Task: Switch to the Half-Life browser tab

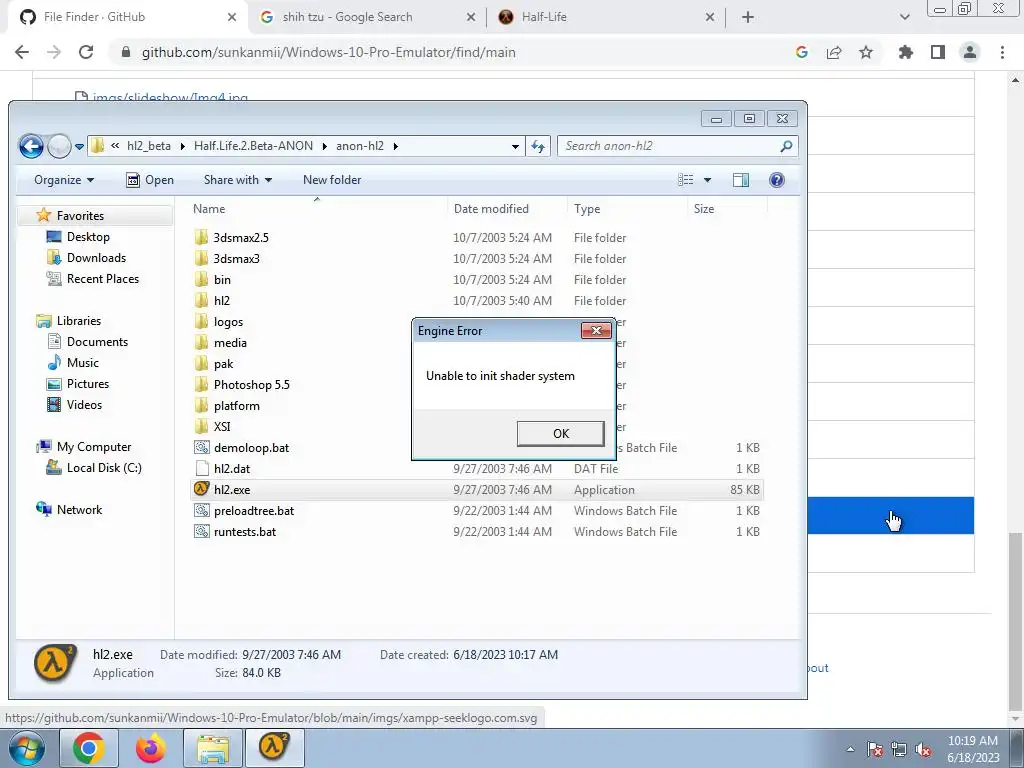Action: 544,17
